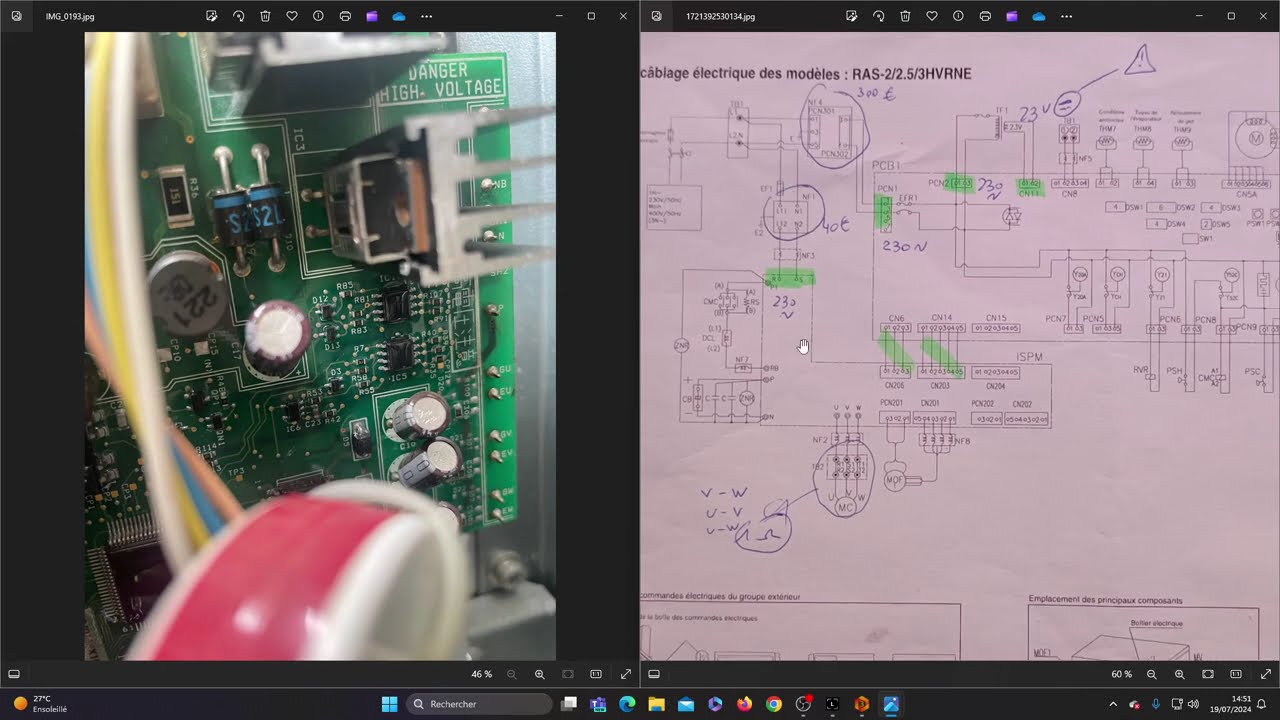Screen dimensions: 1280x720
Task: Open Photos app icon on taskbar
Action: pyautogui.click(x=890, y=704)
